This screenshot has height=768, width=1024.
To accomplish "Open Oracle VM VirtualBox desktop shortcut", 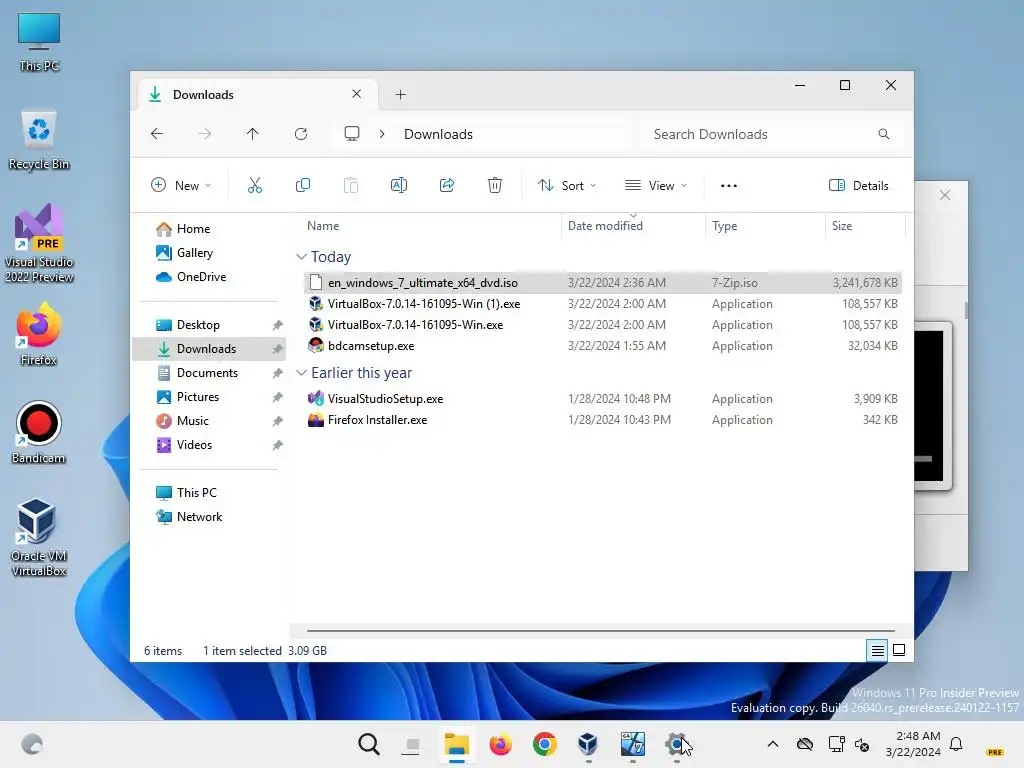I will 39,537.
